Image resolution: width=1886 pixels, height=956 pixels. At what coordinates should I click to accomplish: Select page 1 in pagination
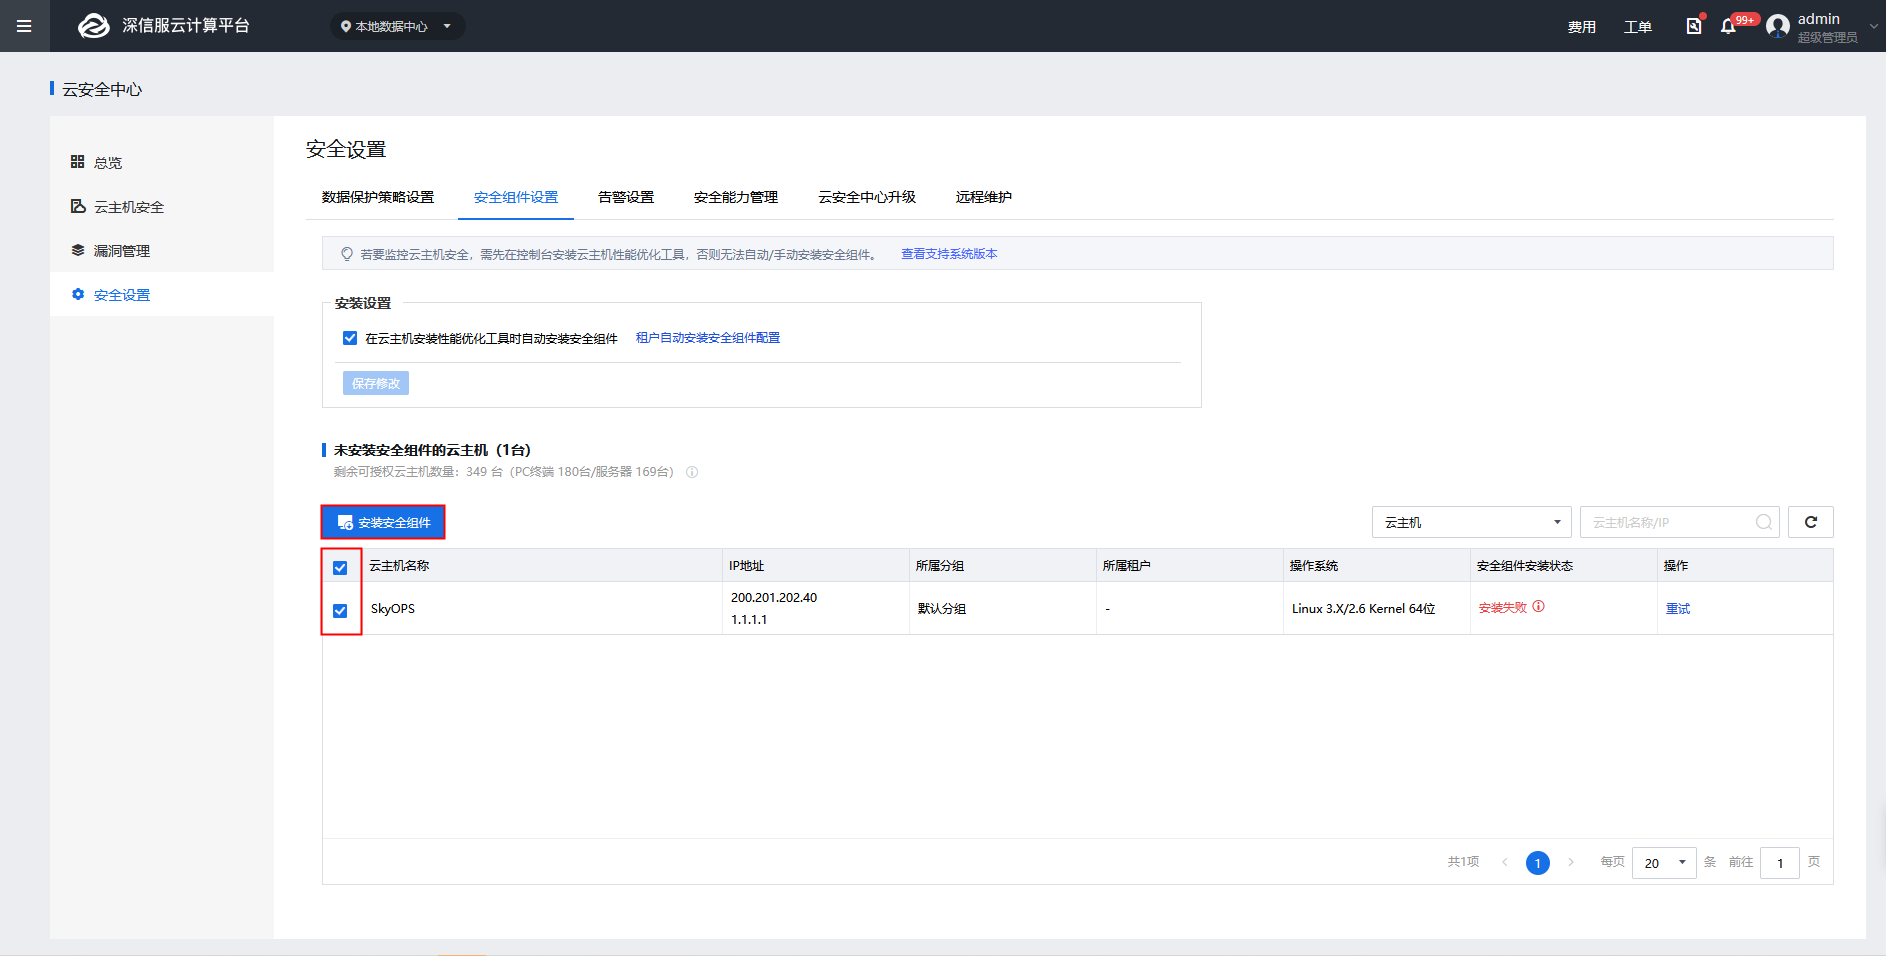(1538, 863)
